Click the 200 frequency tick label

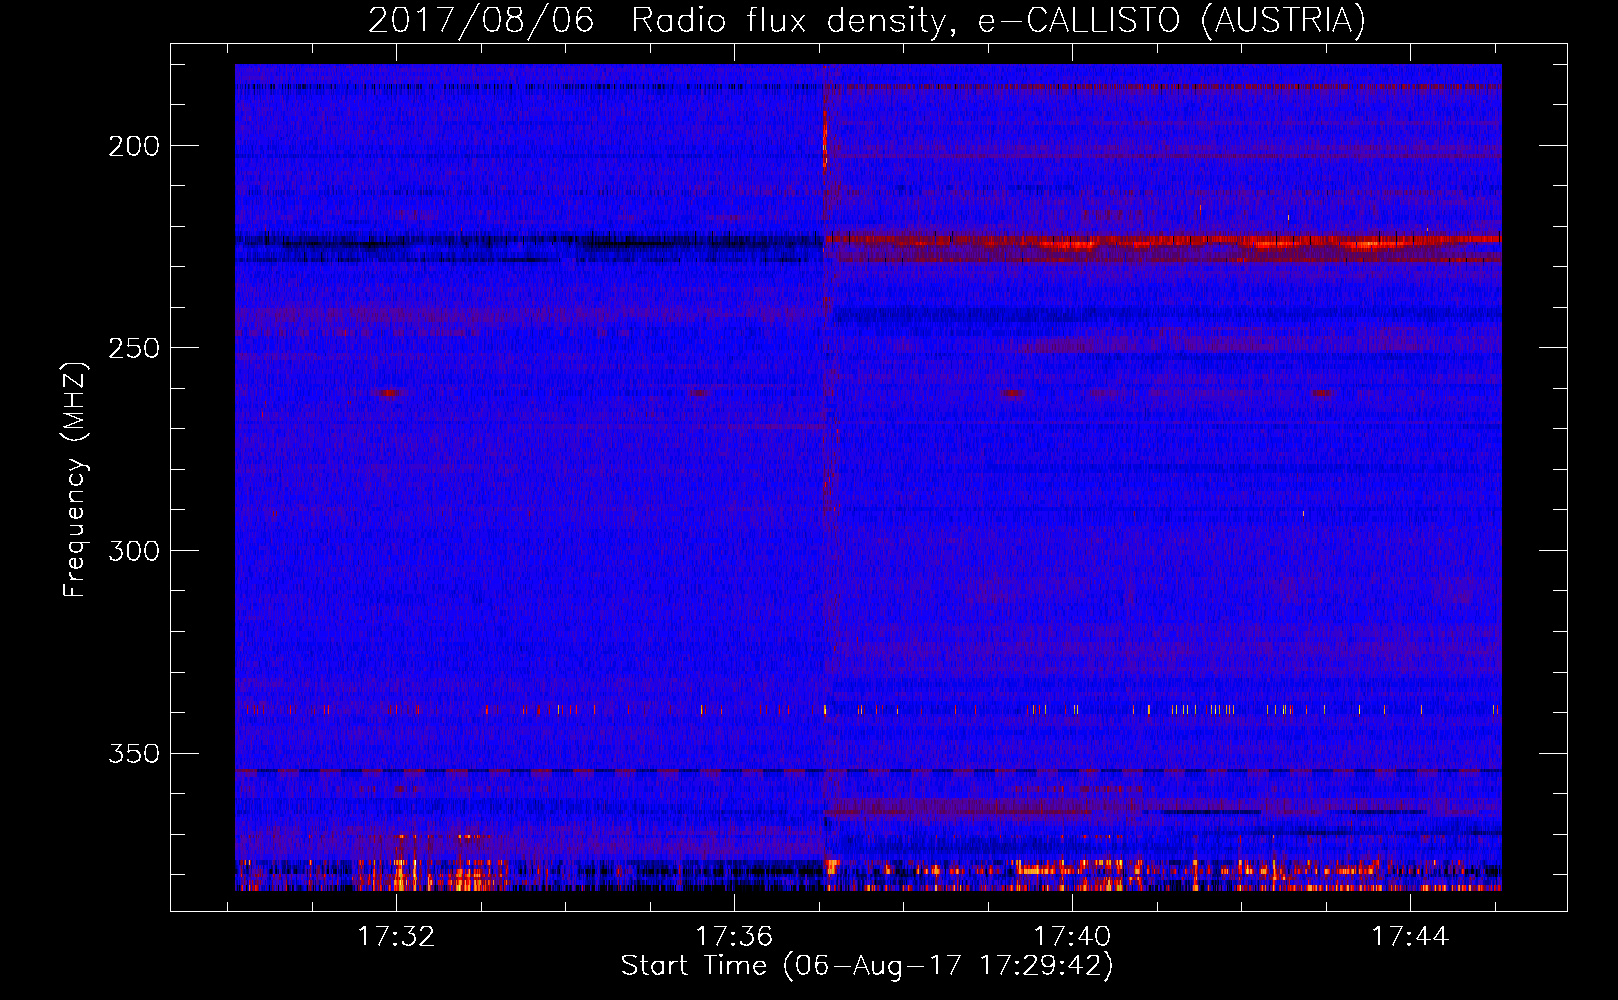click(x=134, y=147)
